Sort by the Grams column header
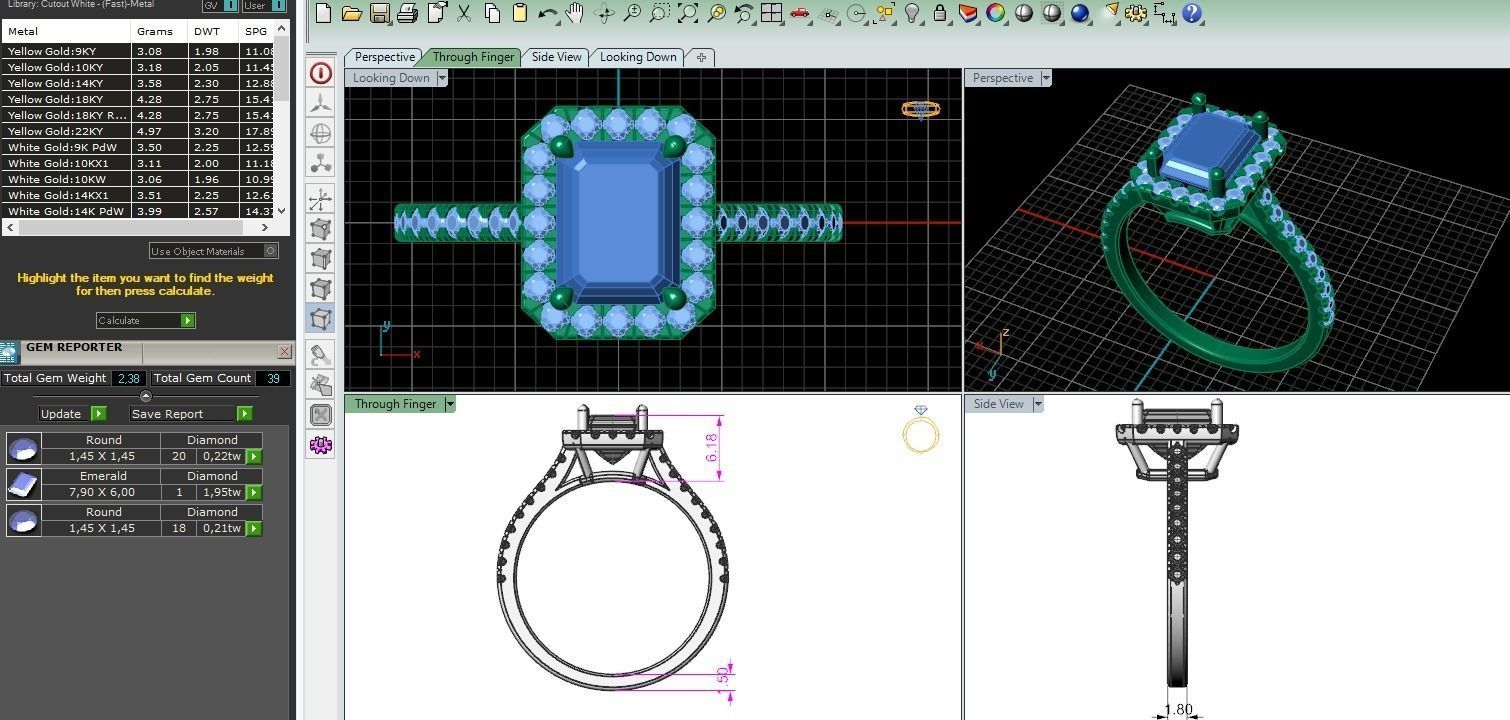The width and height of the screenshot is (1510, 720). (160, 31)
